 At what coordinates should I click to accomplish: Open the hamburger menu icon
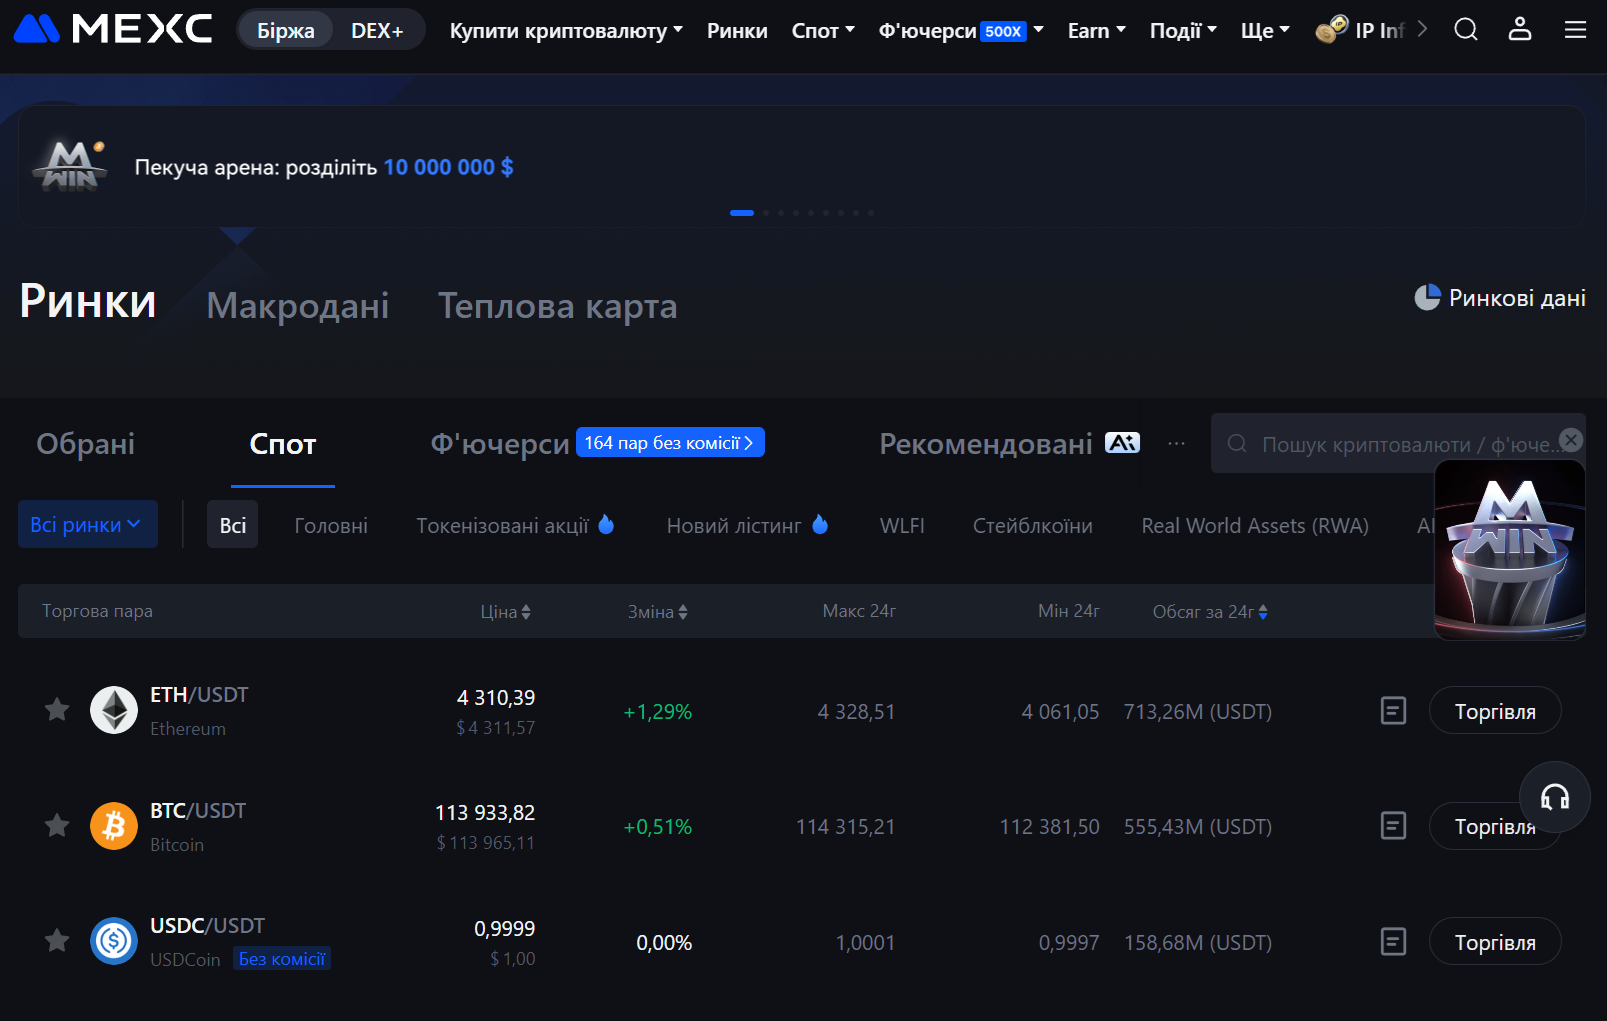coord(1575,30)
